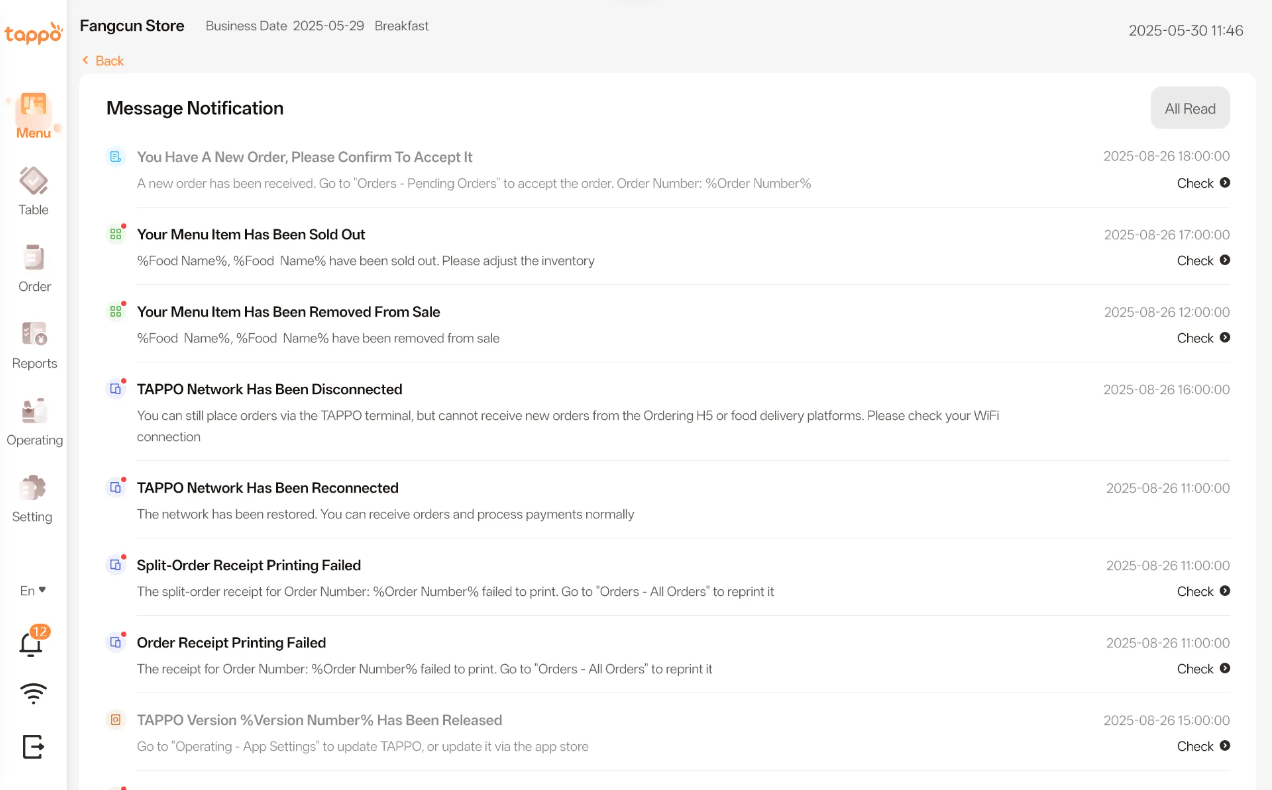Expand the En language dropdown
This screenshot has width=1272, height=790.
coord(33,590)
